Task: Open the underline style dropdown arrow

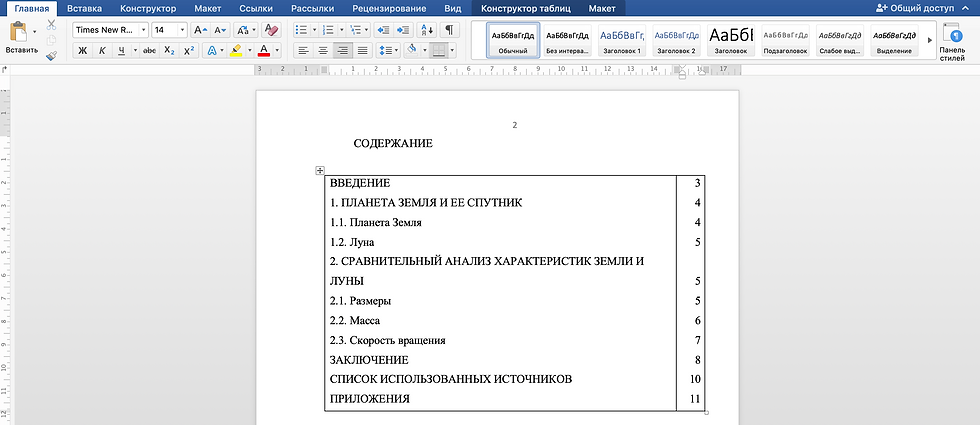Action: coord(134,51)
